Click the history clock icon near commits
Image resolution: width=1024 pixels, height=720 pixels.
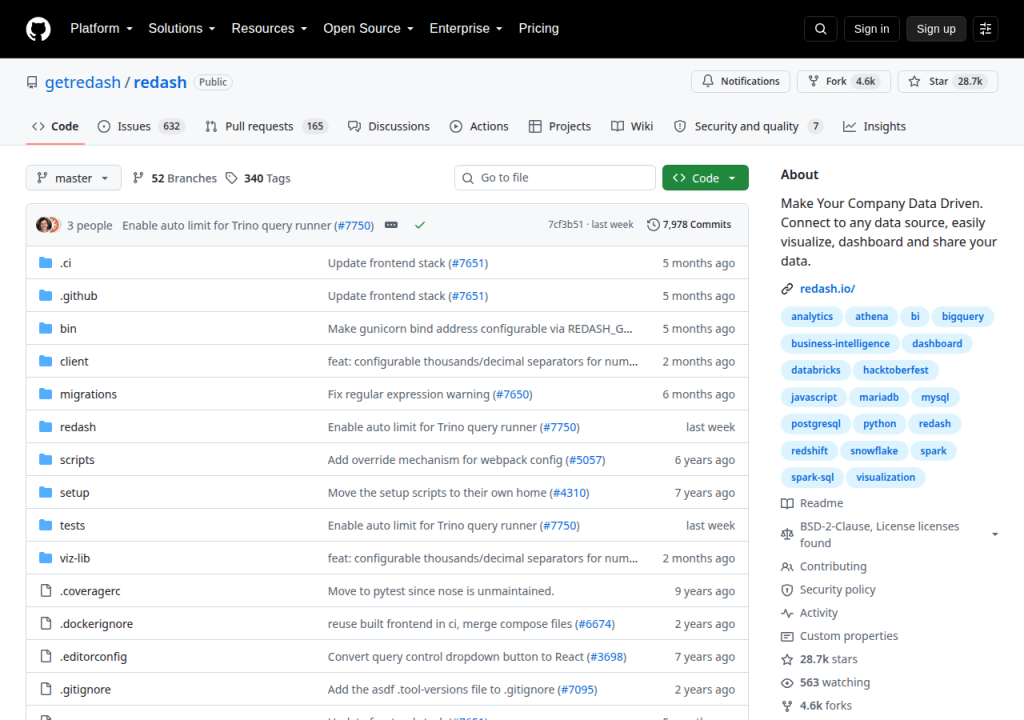tap(653, 225)
